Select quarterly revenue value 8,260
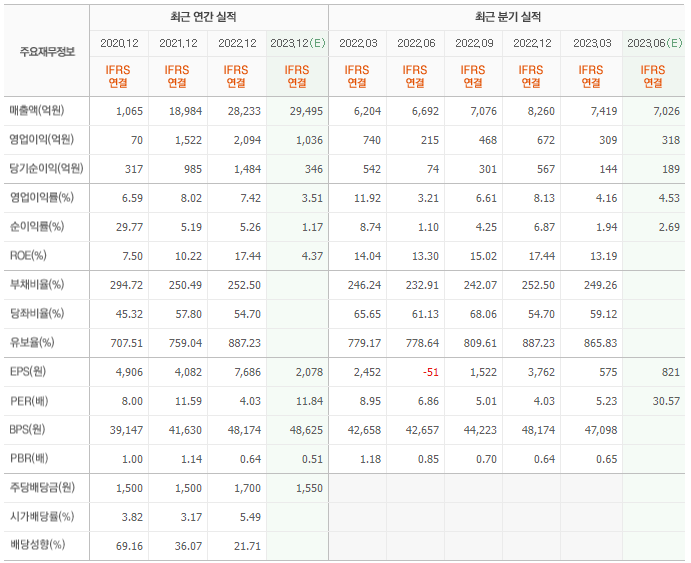This screenshot has width=691, height=563. (541, 111)
